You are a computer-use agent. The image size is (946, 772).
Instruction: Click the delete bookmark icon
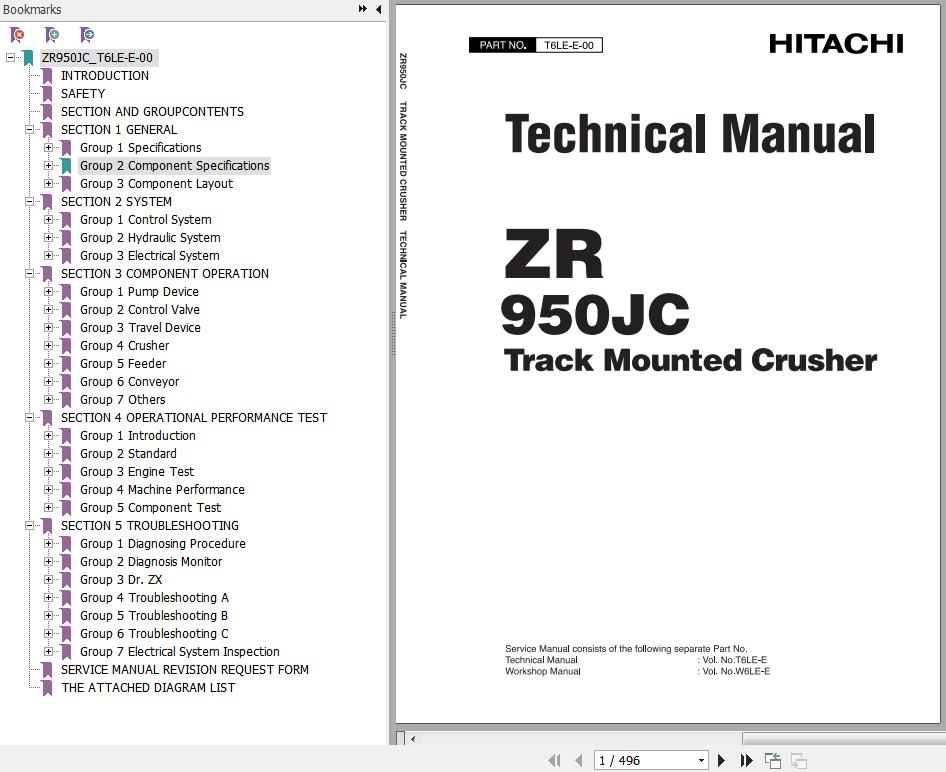pyautogui.click(x=17, y=34)
